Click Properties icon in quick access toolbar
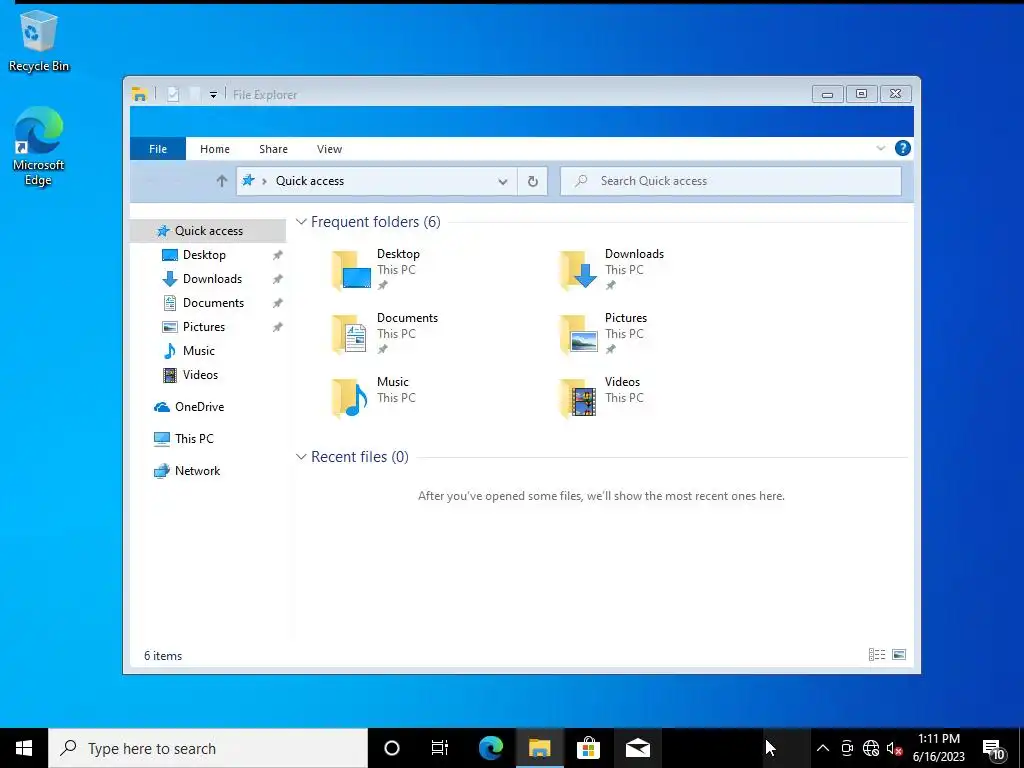The height and width of the screenshot is (768, 1024). point(173,94)
